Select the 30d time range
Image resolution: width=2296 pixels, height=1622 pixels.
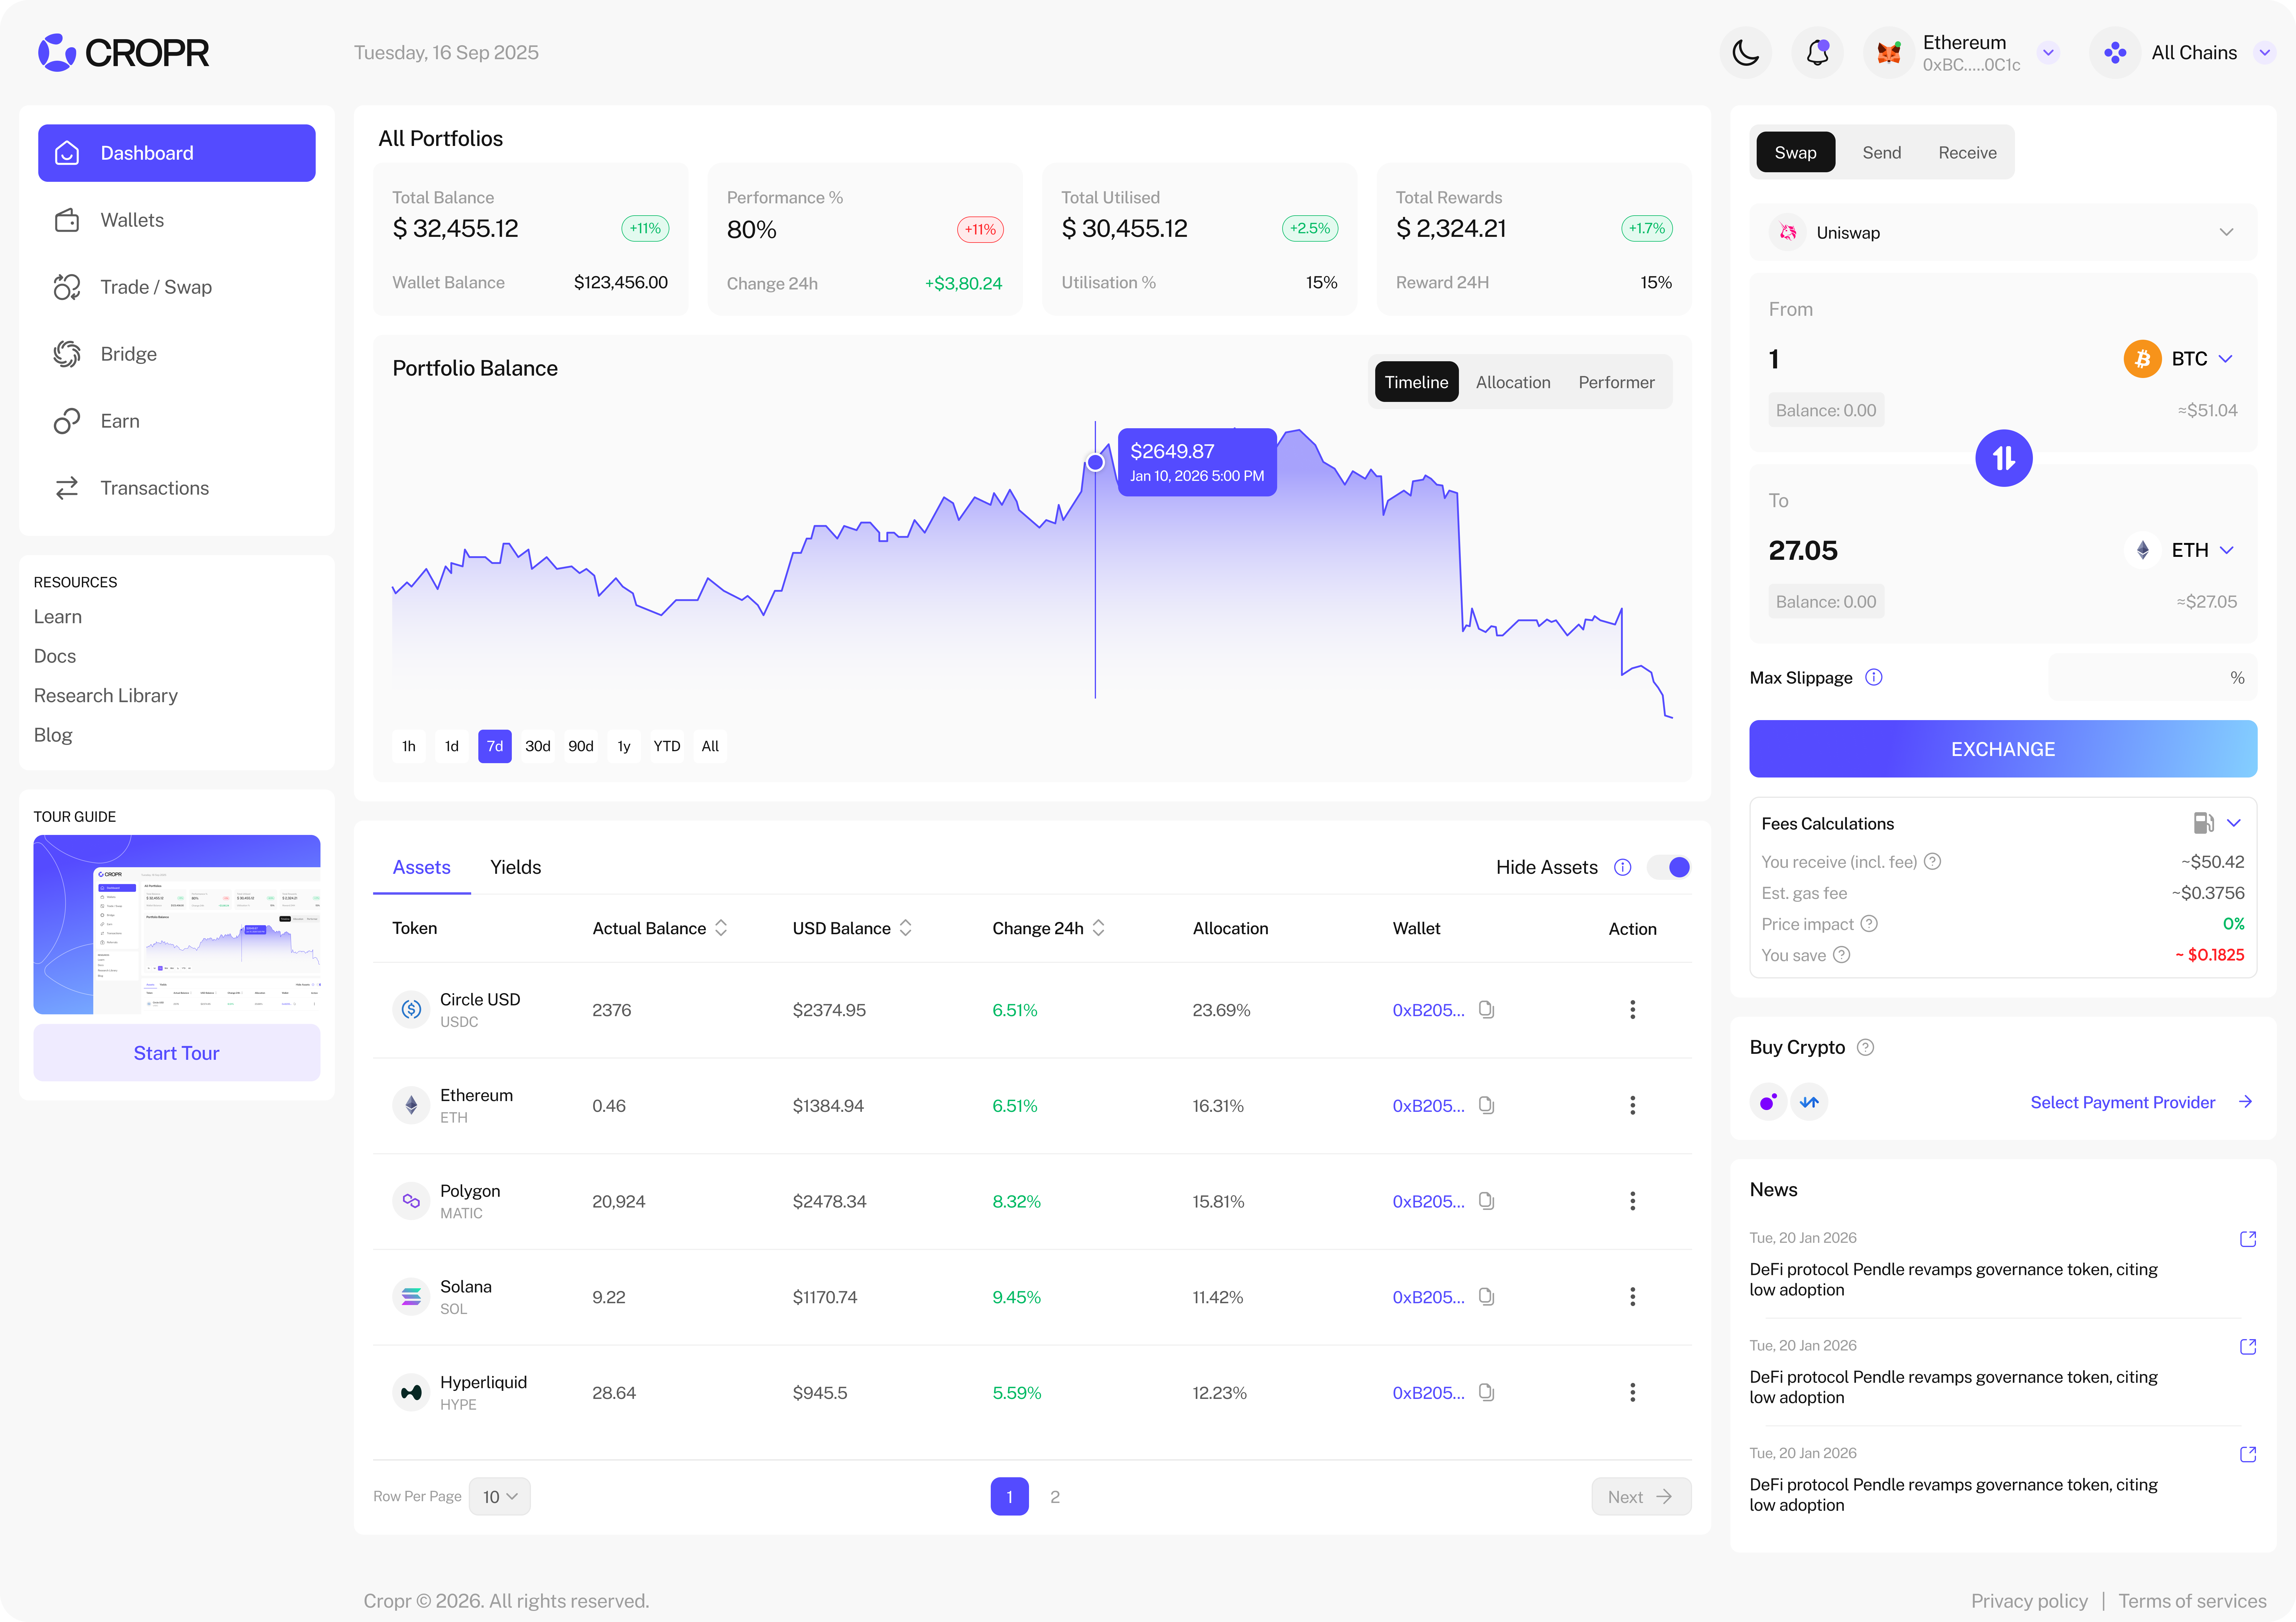[x=538, y=746]
